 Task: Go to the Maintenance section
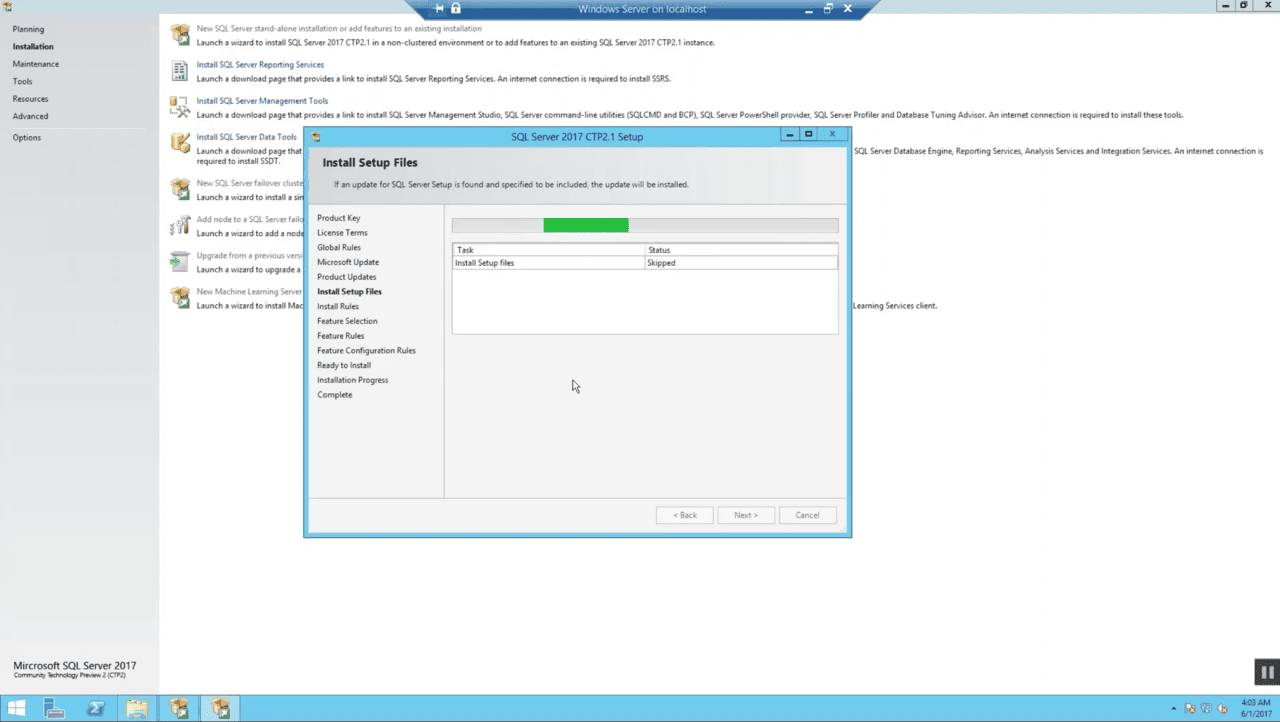(x=36, y=64)
